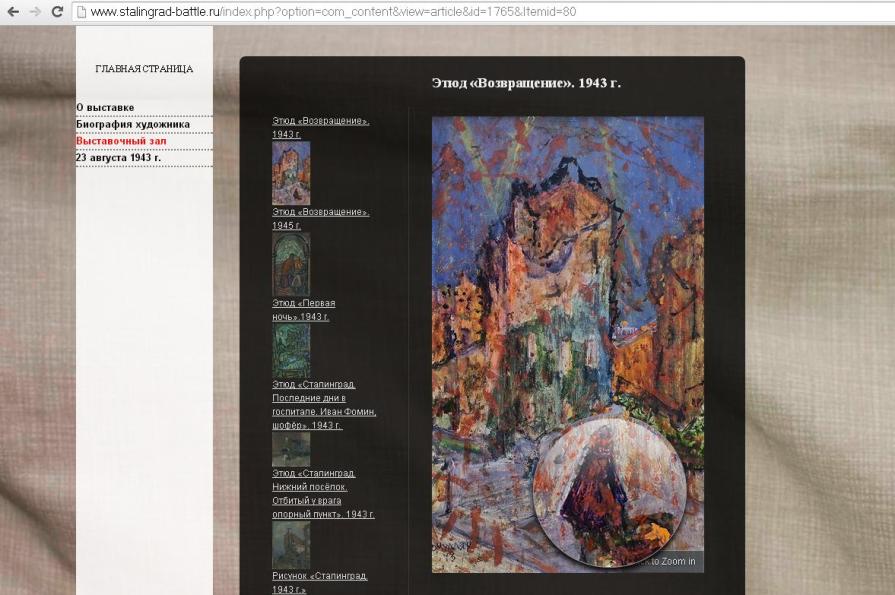The width and height of the screenshot is (895, 595).
Task: Click the heading Этюд «Возвращение». 1943 г.
Action: [526, 83]
